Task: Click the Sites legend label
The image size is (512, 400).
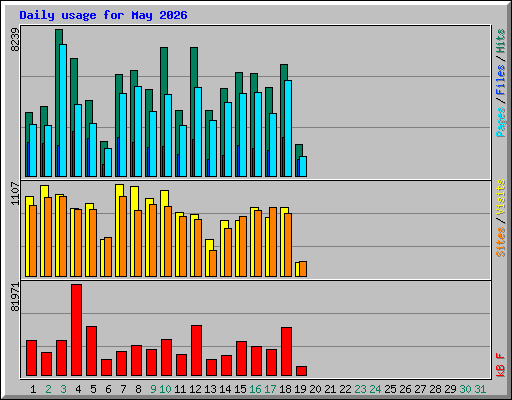Action: pyautogui.click(x=500, y=242)
